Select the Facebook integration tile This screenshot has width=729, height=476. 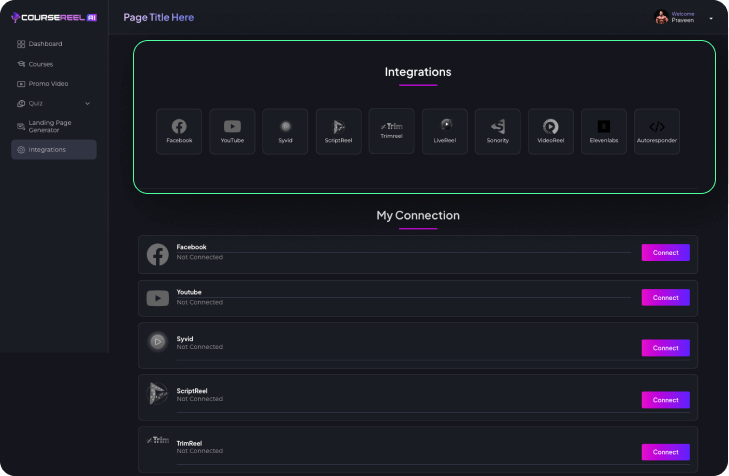(x=179, y=132)
